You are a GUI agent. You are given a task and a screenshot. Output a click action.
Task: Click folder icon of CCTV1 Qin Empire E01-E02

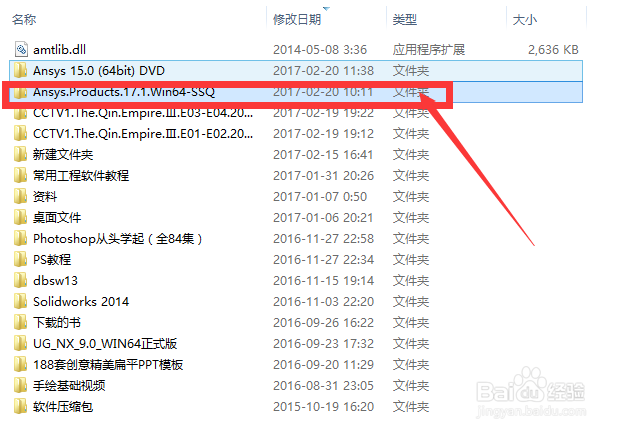(20, 134)
